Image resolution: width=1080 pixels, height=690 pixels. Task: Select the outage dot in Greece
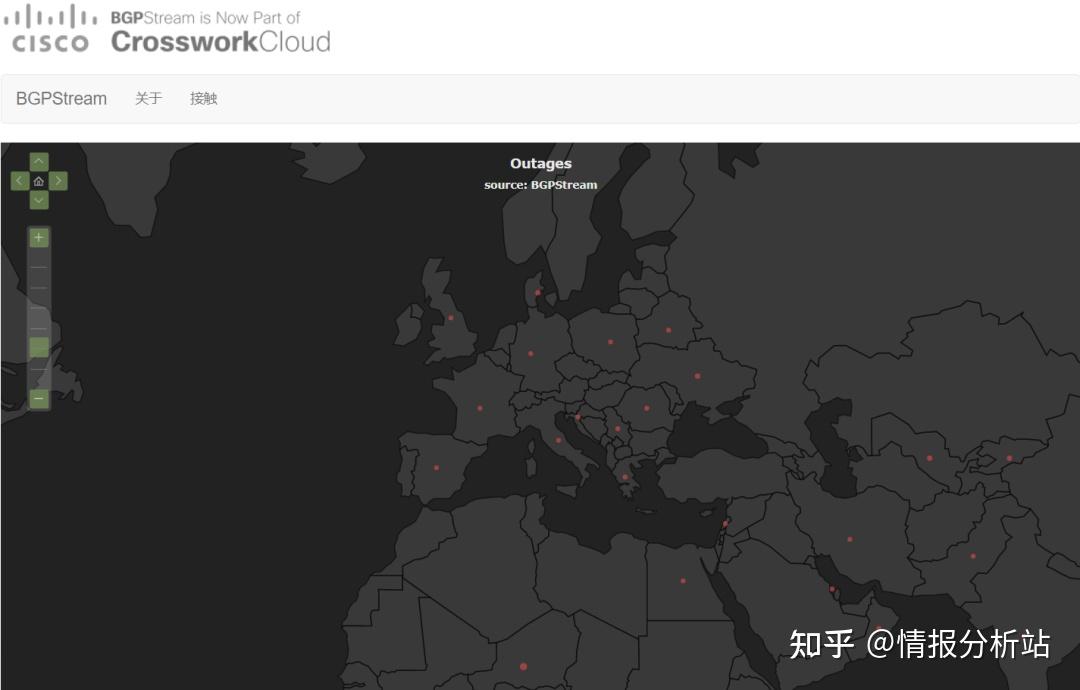(x=625, y=477)
